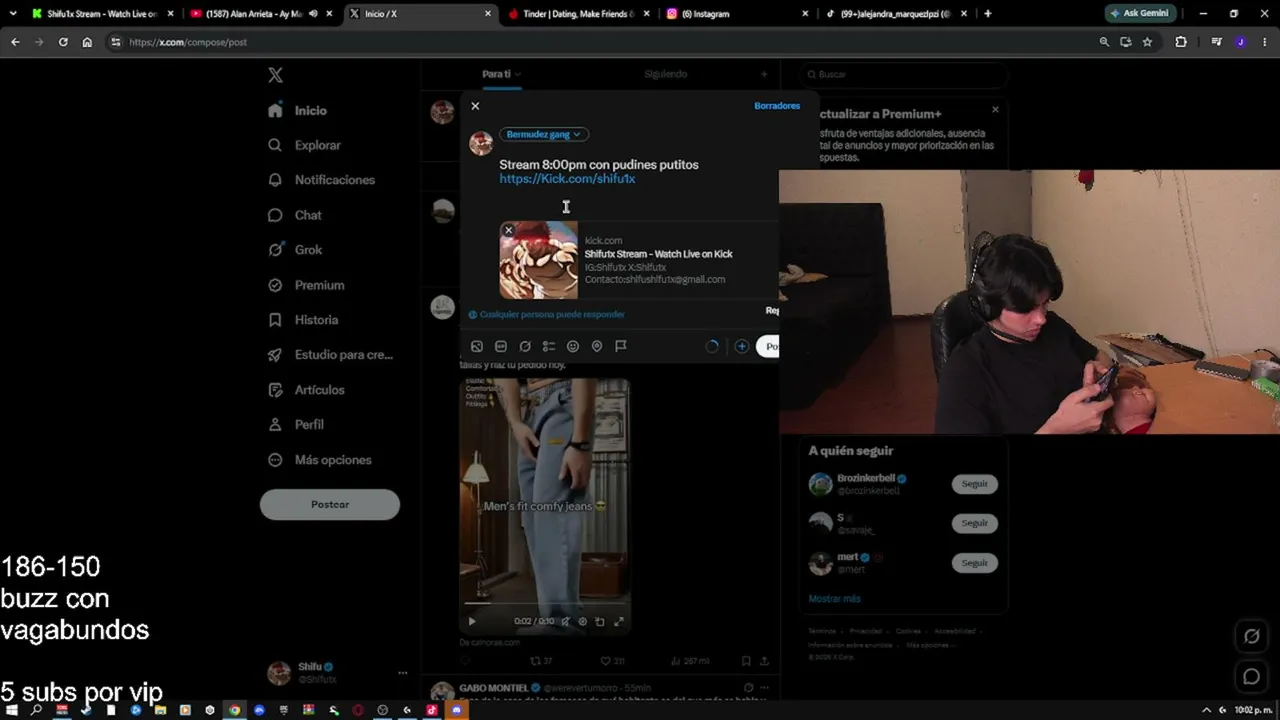
Task: Click the X search box Buscar
Action: pos(905,74)
